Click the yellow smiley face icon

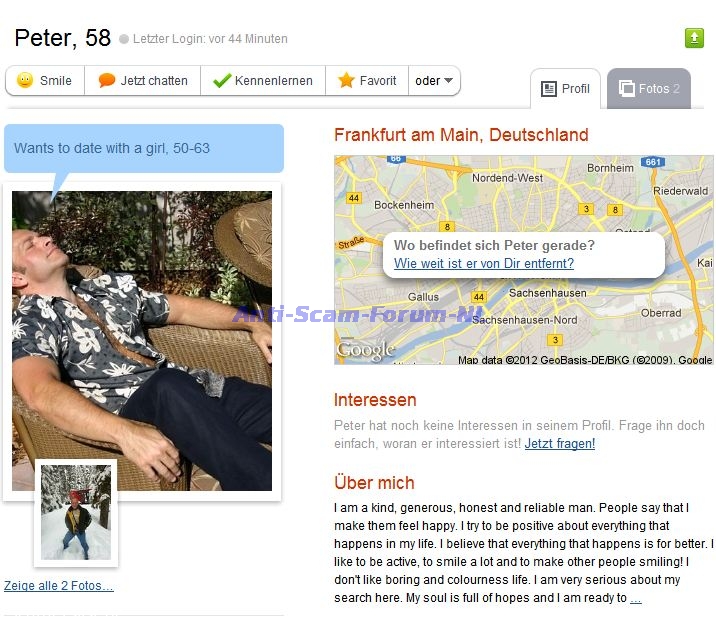pyautogui.click(x=25, y=80)
